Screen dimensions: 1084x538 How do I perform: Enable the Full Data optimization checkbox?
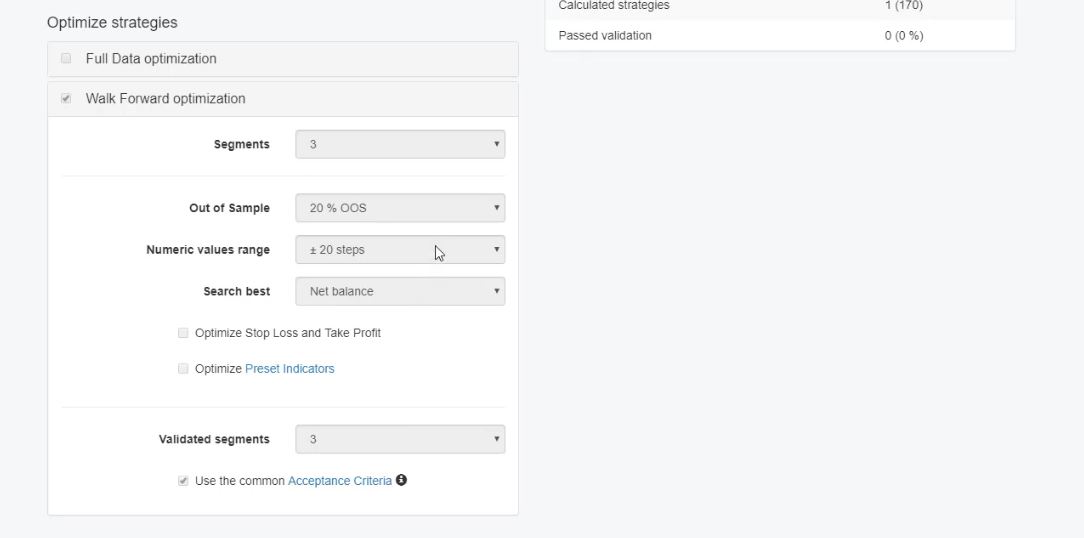pyautogui.click(x=66, y=58)
